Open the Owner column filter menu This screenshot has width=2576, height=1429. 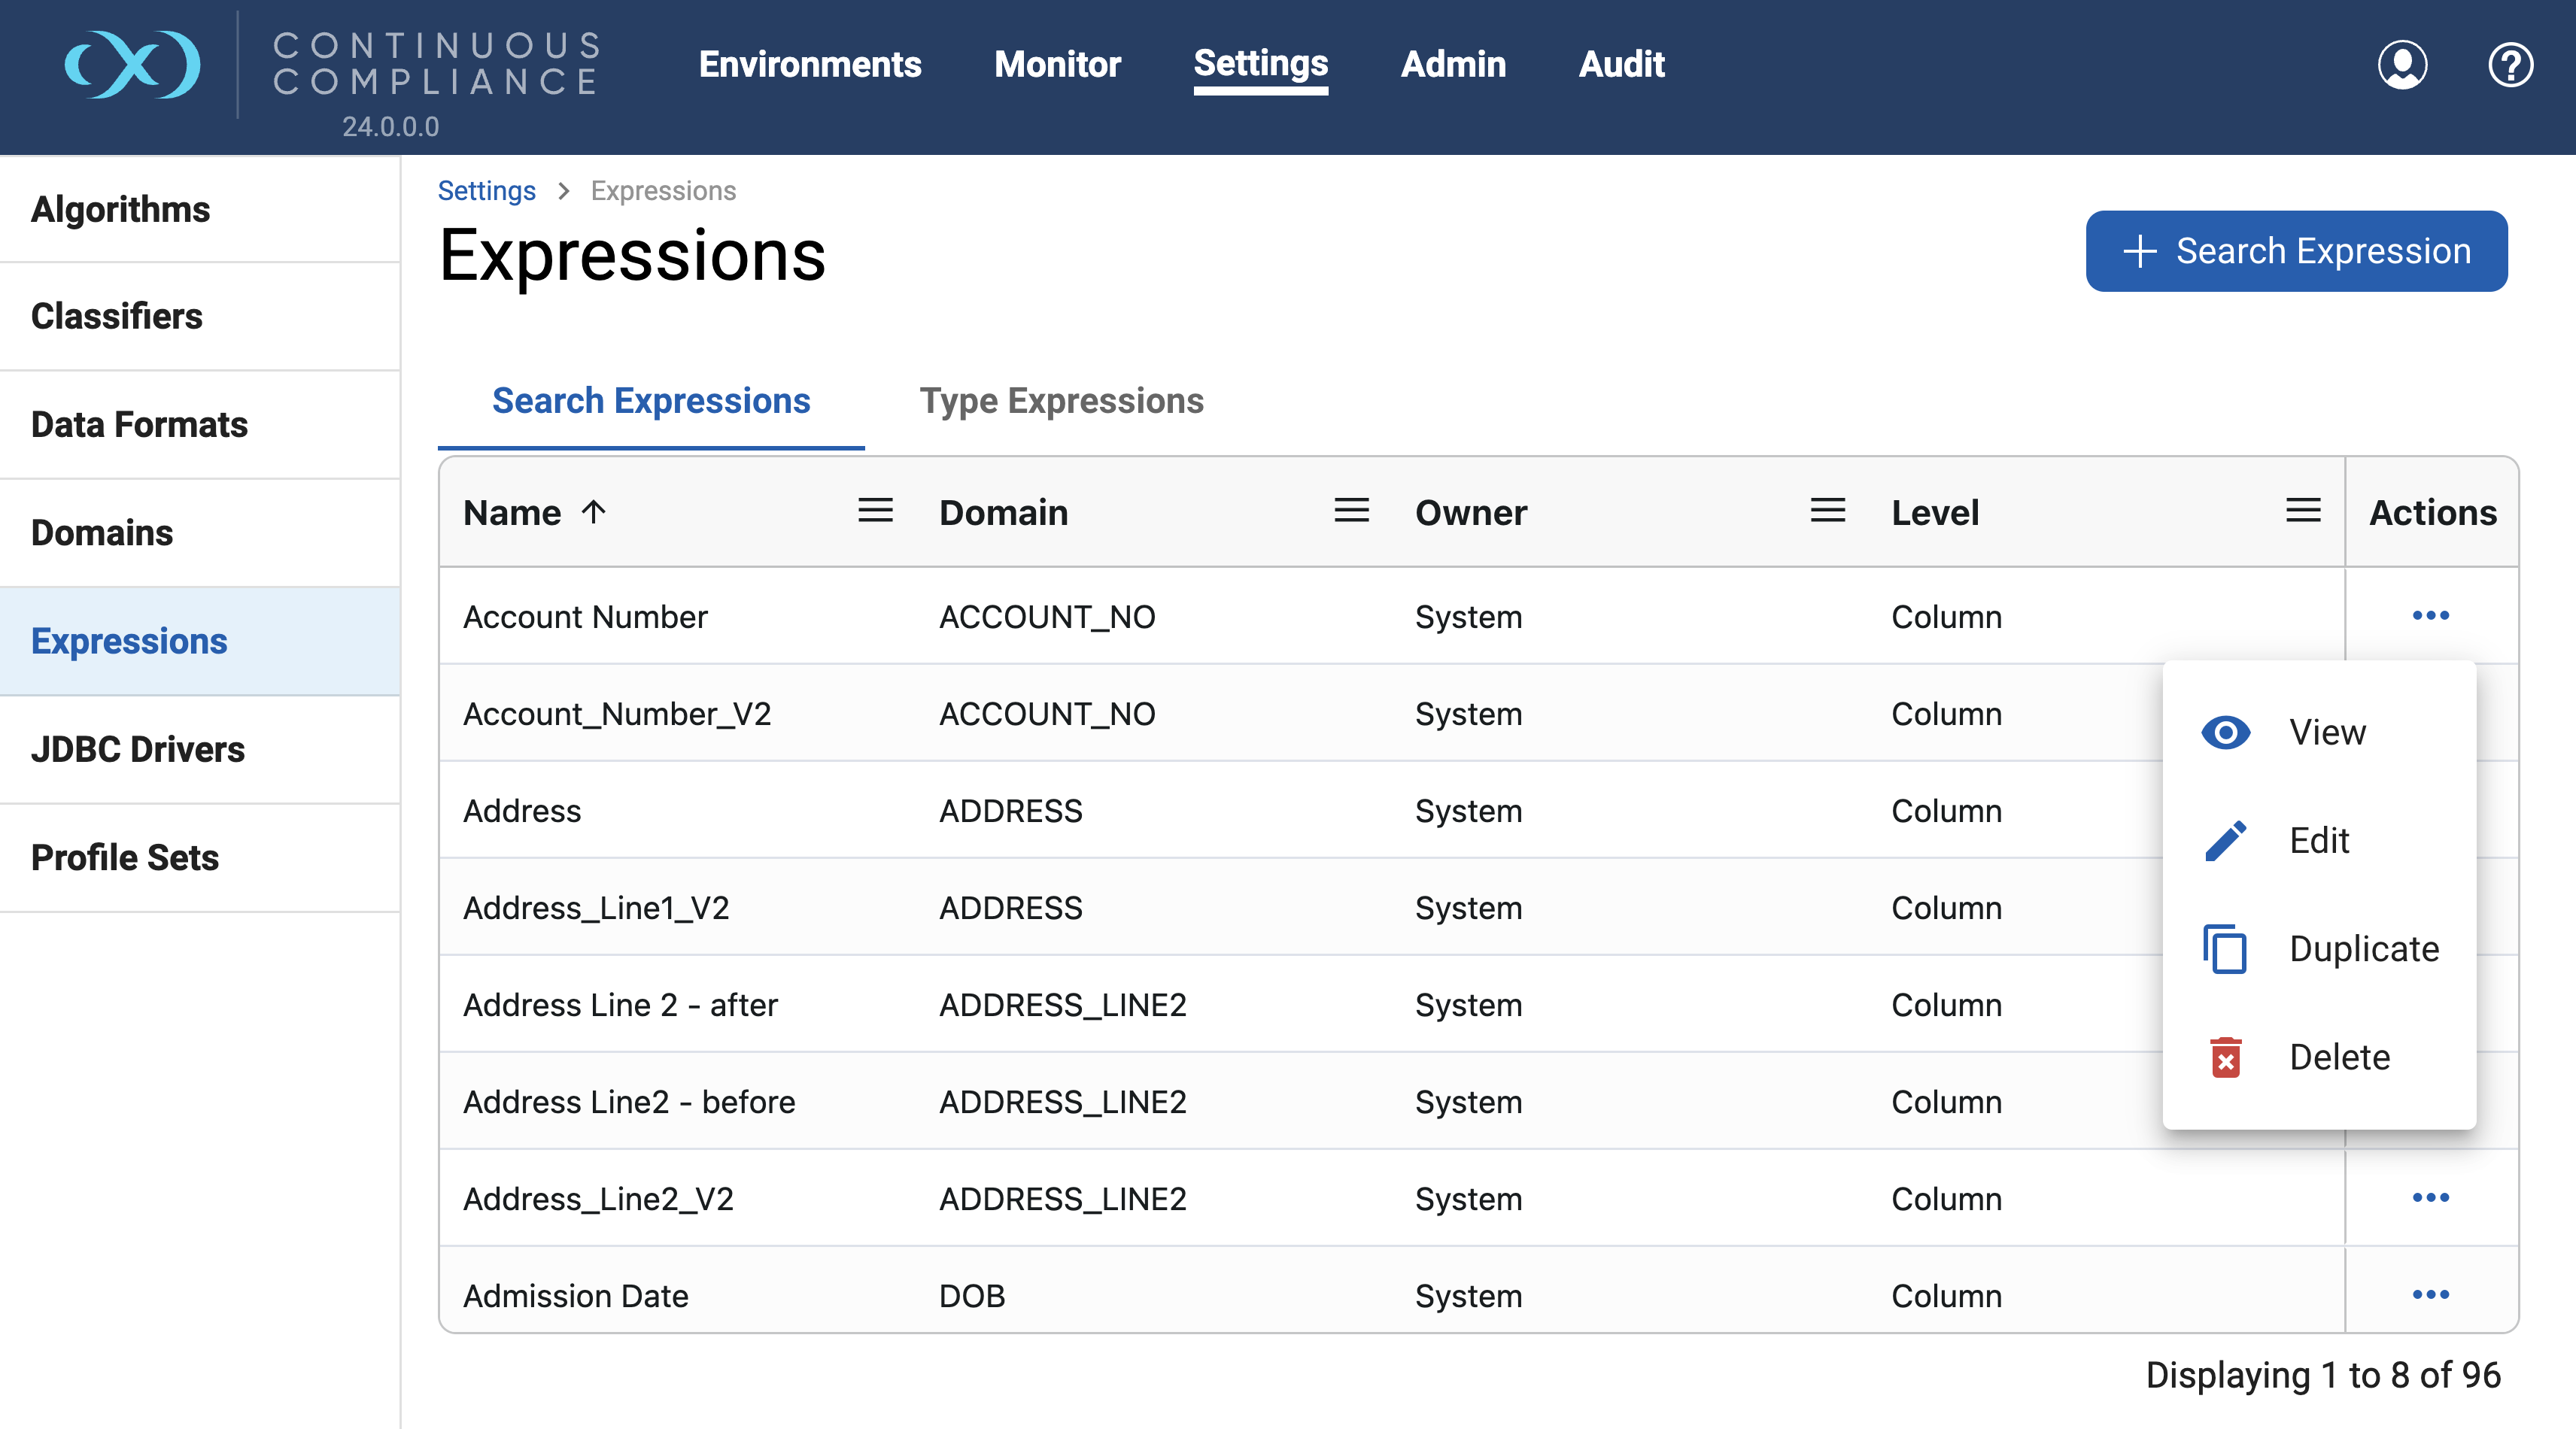pyautogui.click(x=1827, y=511)
